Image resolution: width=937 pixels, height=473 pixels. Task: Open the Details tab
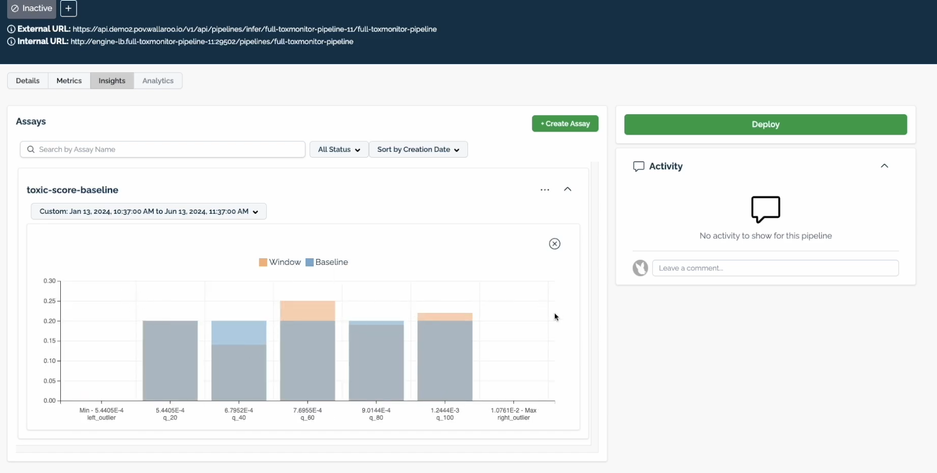click(27, 81)
